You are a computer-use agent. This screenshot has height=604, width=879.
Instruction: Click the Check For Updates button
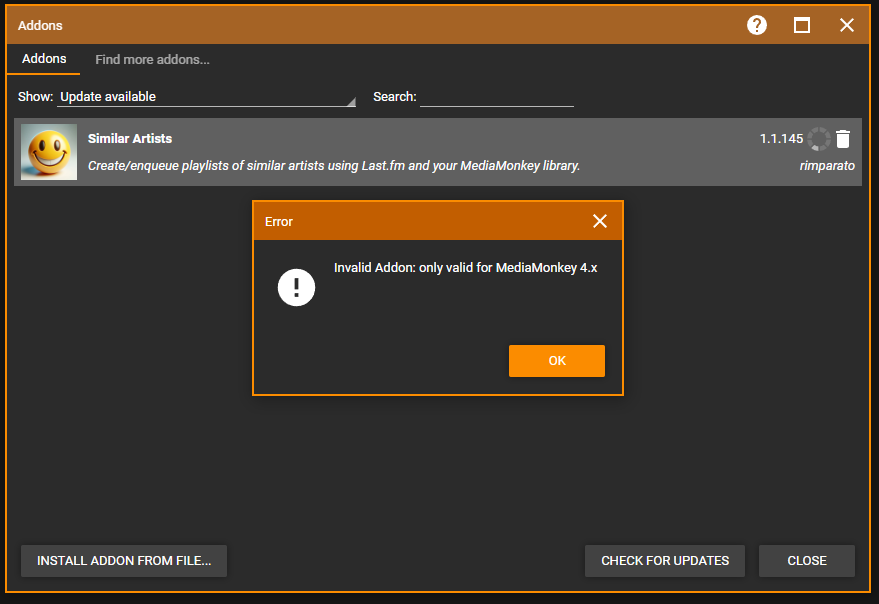point(665,561)
